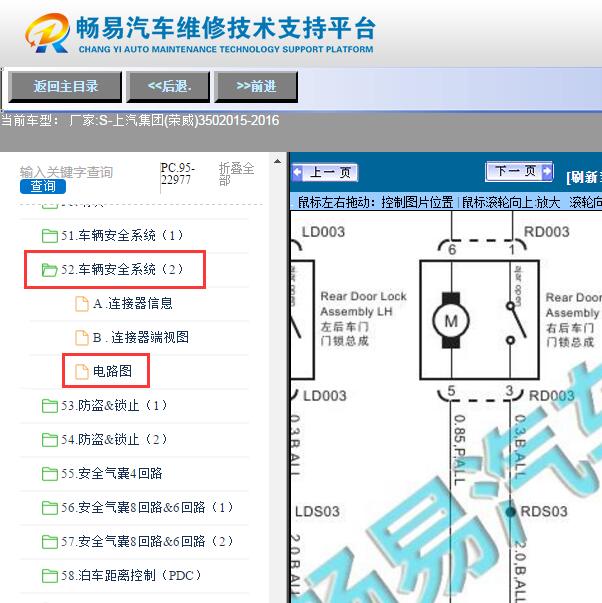
Task: Click folder icon of 55.安全气囊4回路
Action: pyautogui.click(x=50, y=474)
